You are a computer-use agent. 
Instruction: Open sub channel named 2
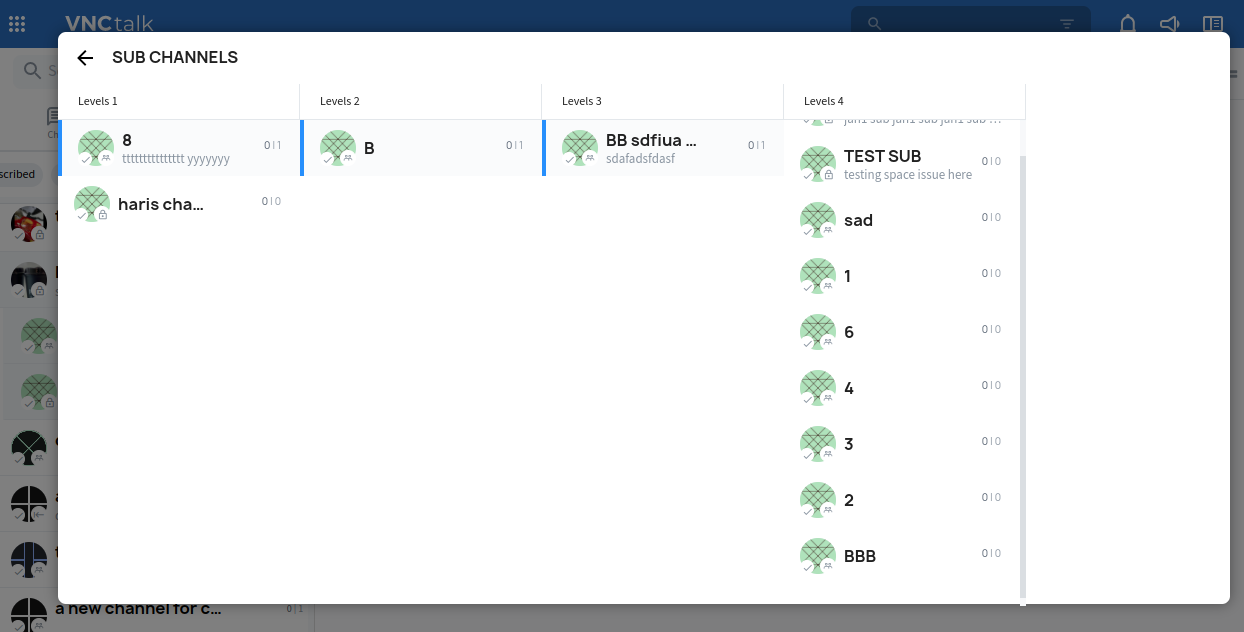[849, 500]
